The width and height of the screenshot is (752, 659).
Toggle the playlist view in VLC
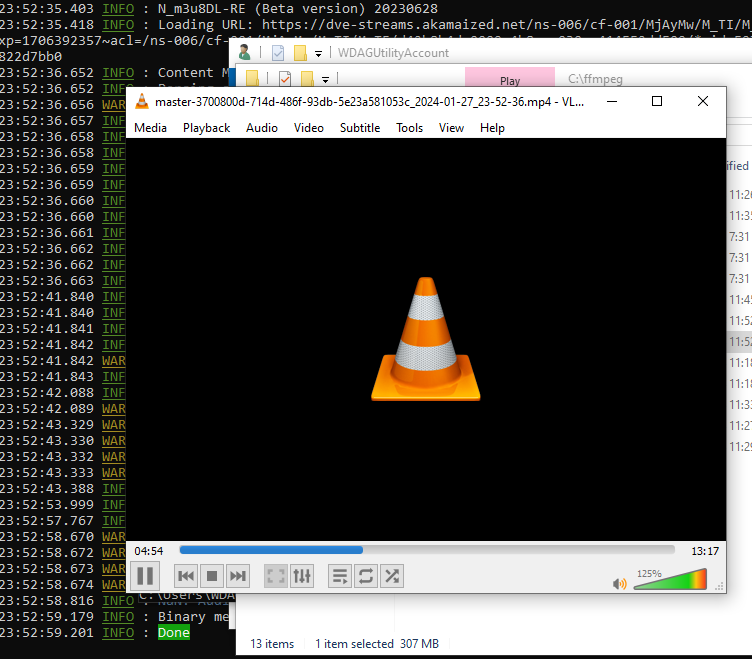[340, 576]
